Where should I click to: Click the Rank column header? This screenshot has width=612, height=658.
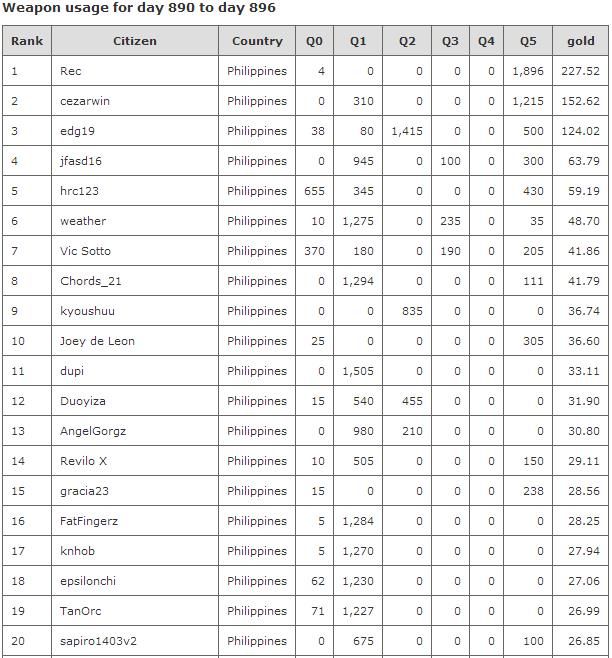click(27, 41)
